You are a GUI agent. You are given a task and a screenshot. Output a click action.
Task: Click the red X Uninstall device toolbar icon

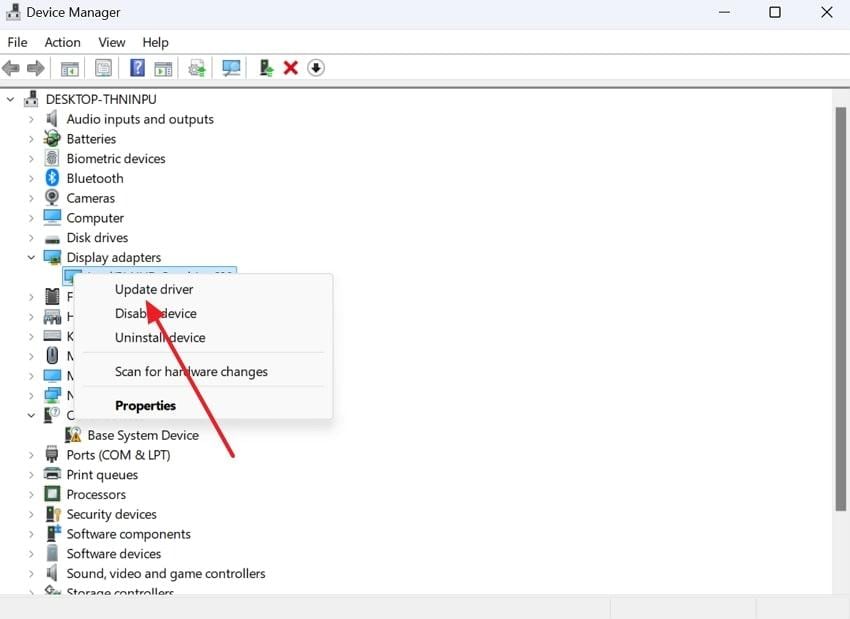[292, 67]
